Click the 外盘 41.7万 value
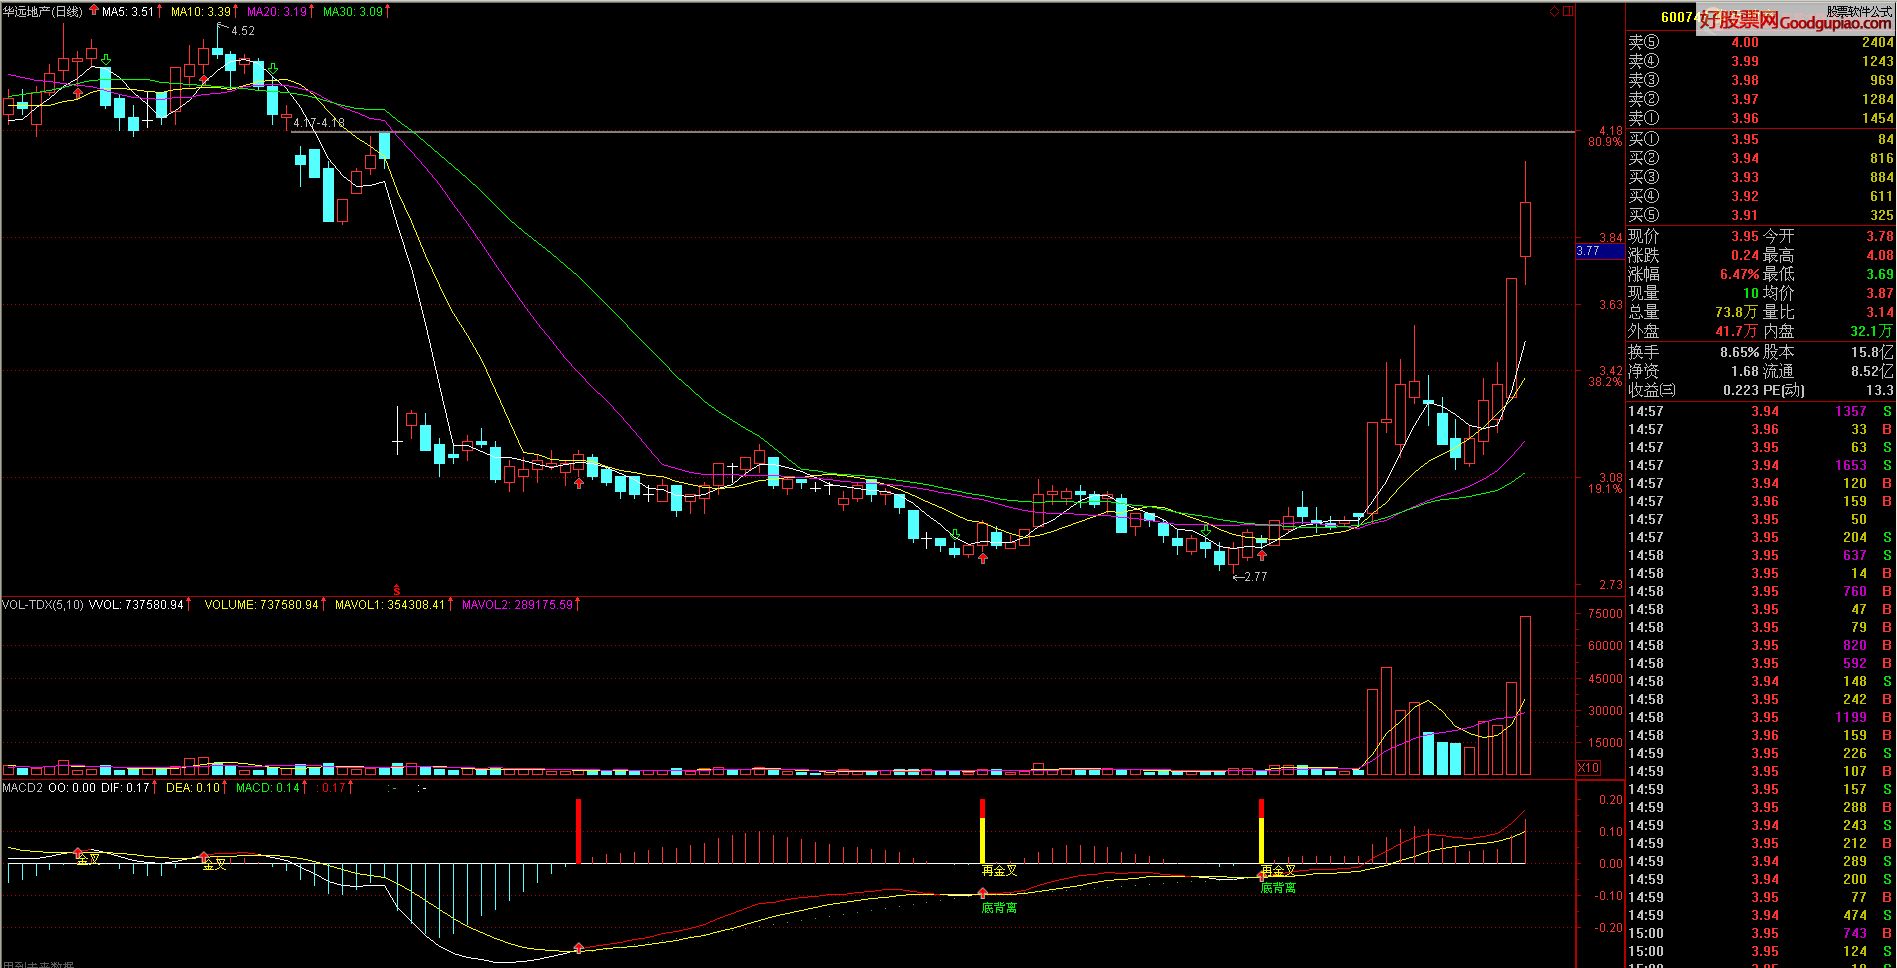 [x=1735, y=331]
